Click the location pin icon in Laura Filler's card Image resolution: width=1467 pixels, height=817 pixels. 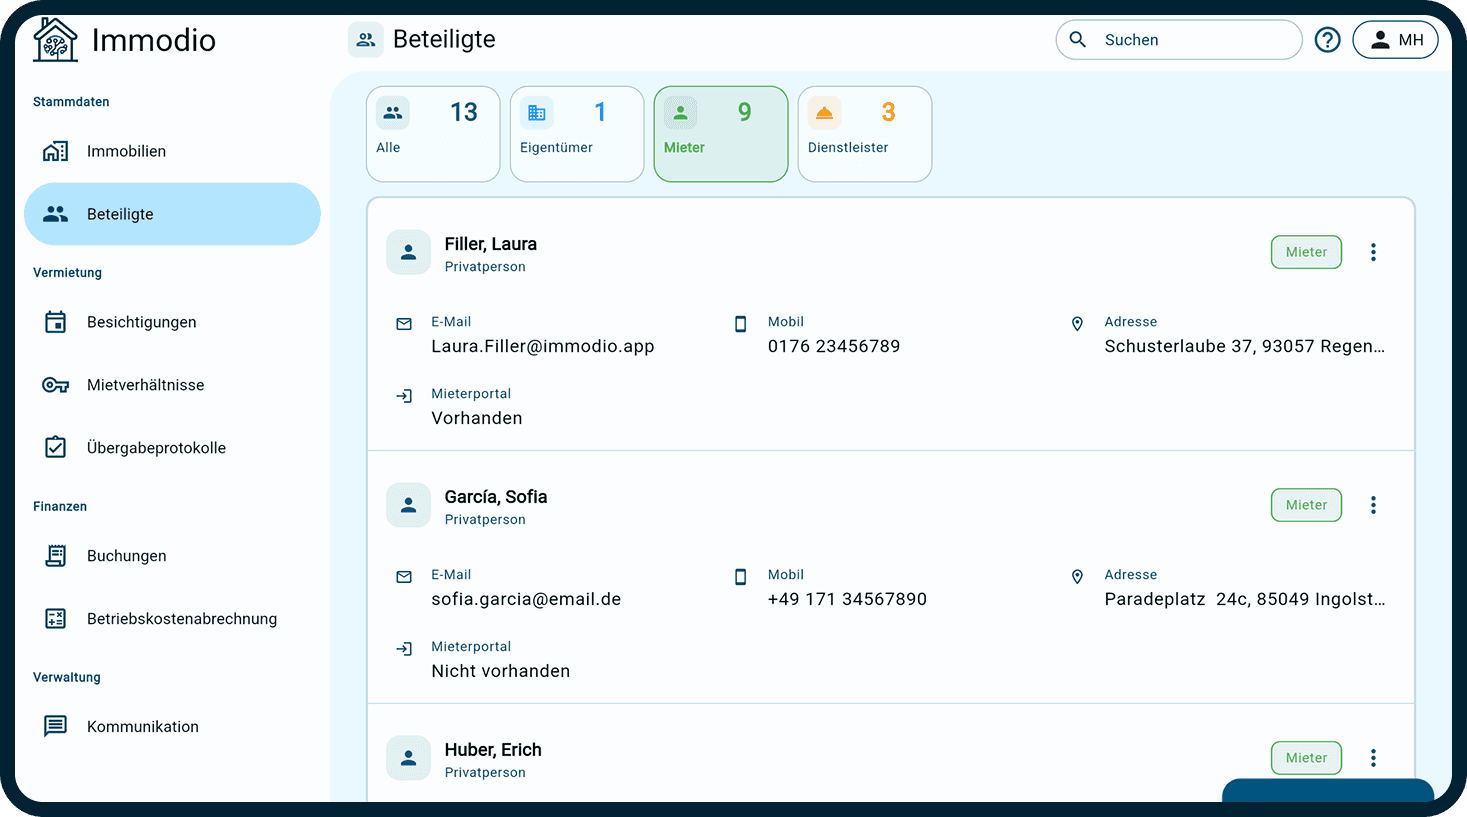(x=1077, y=324)
